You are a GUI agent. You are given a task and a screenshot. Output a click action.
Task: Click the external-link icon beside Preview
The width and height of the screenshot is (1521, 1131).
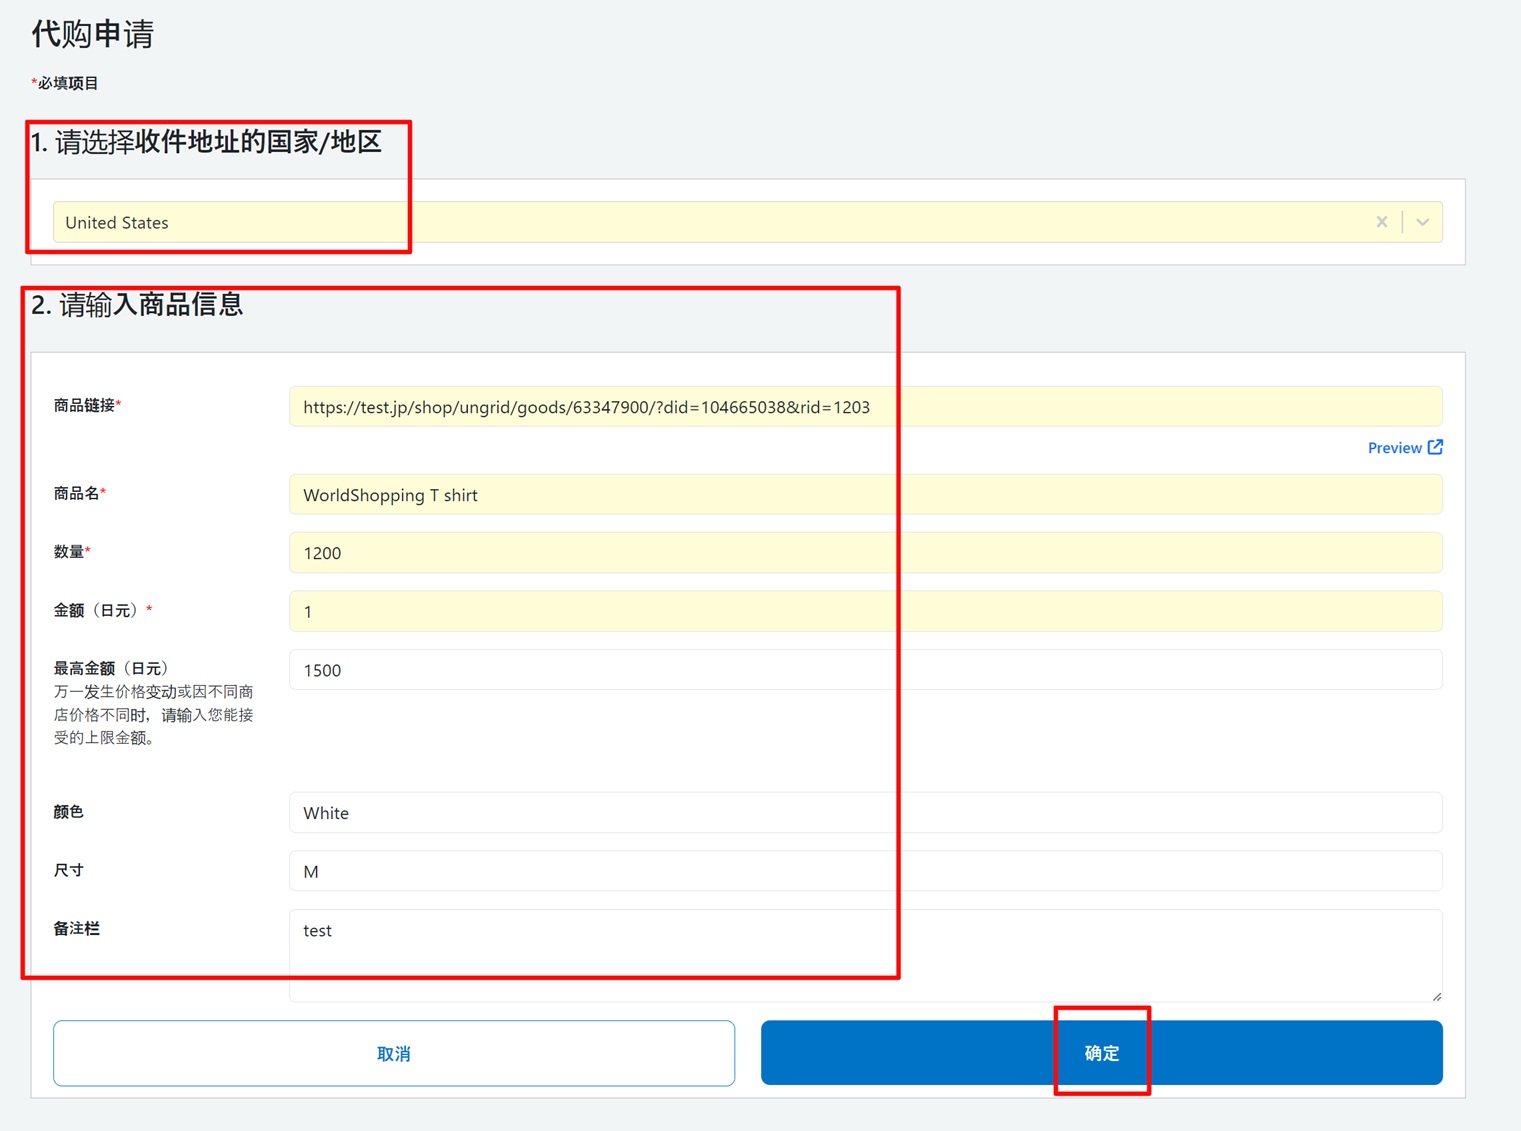(x=1435, y=447)
